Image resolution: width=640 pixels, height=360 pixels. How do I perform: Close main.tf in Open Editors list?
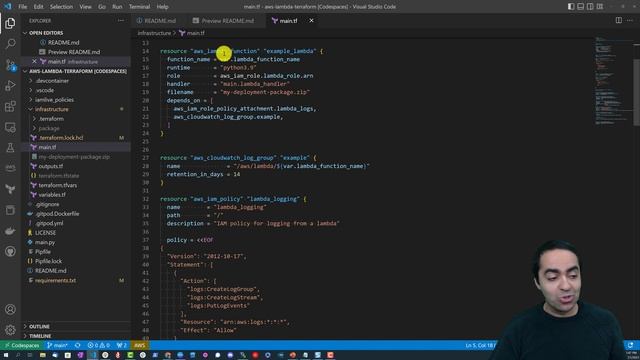[34, 62]
